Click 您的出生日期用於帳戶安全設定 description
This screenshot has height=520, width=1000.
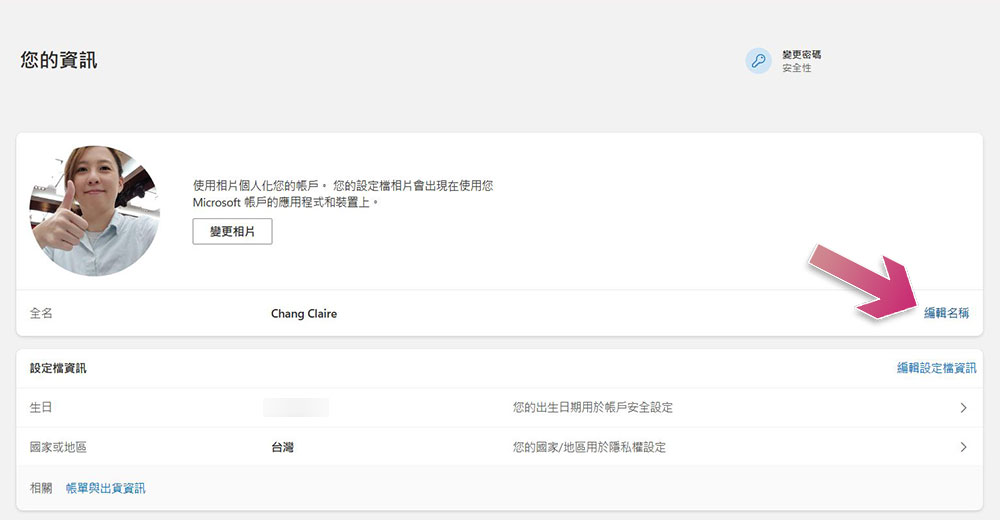click(592, 407)
